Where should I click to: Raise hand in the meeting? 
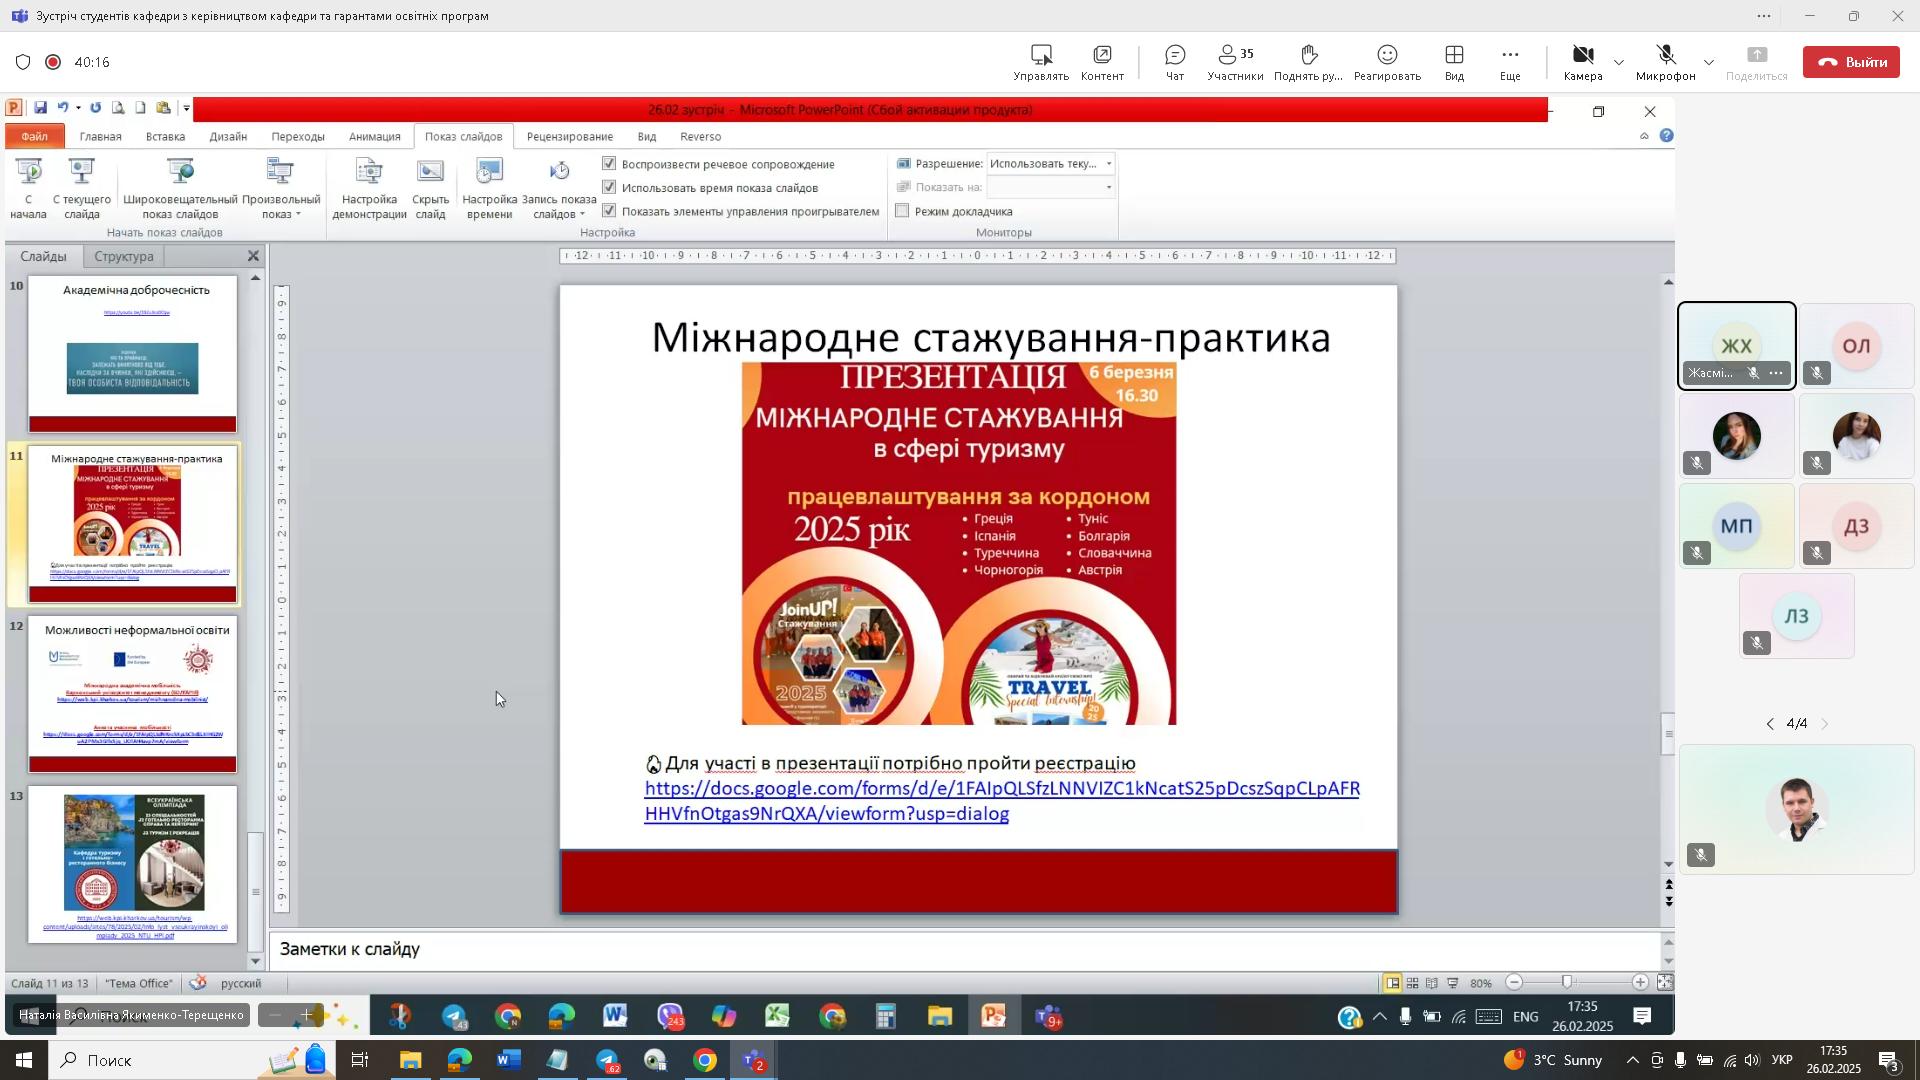click(1308, 62)
